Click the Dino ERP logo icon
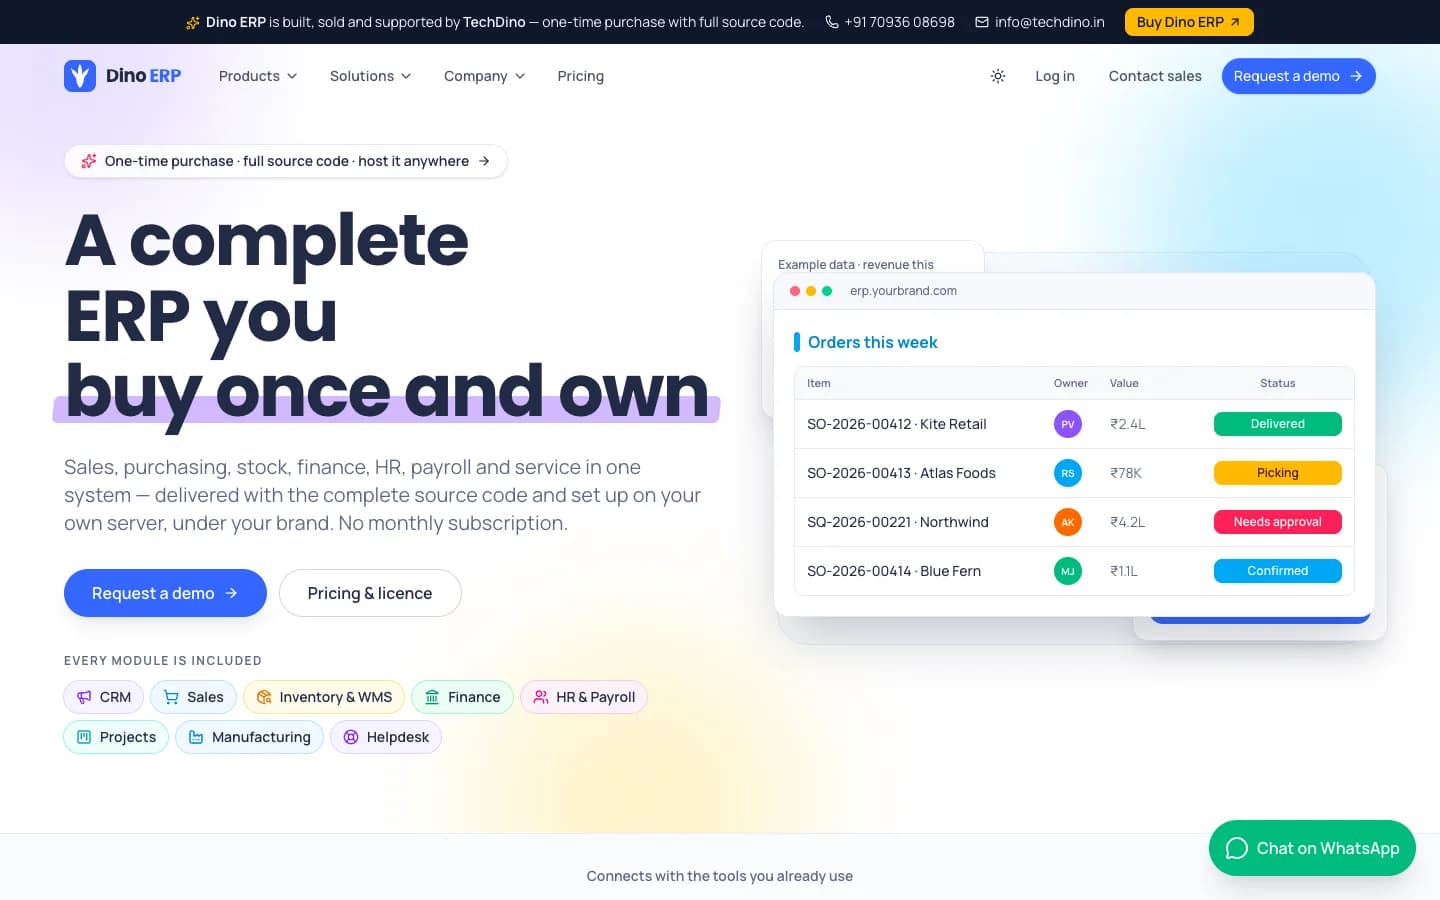Image resolution: width=1440 pixels, height=900 pixels. (80, 76)
